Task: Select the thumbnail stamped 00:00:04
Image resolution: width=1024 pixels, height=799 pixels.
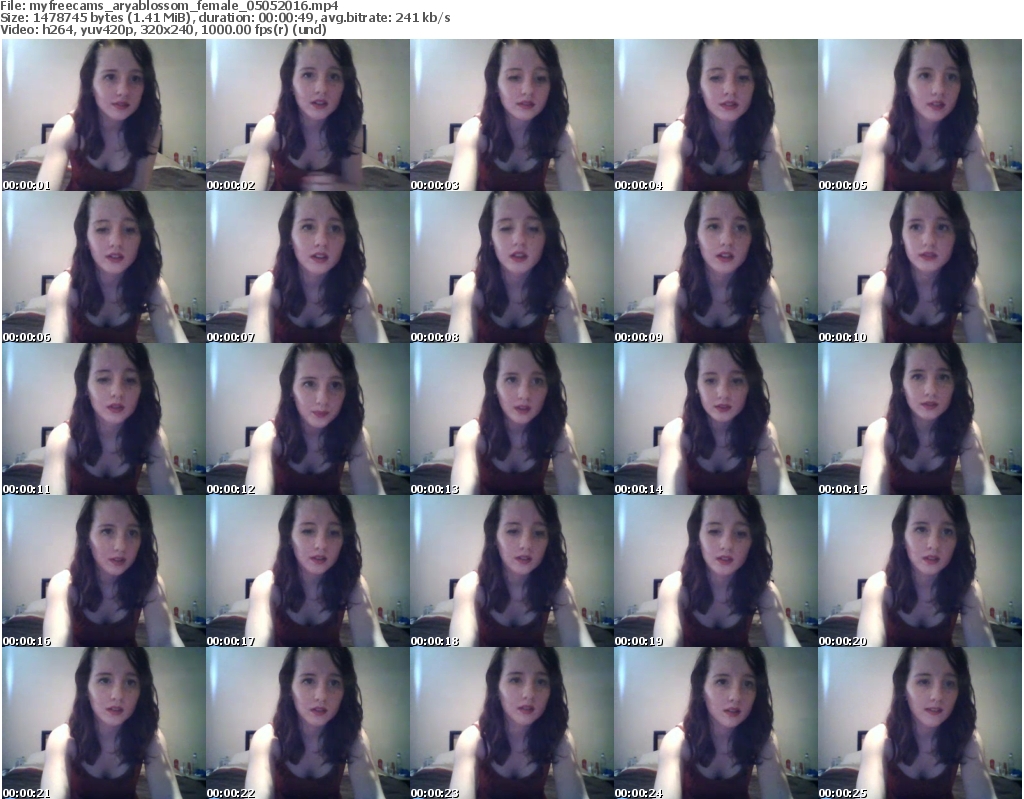Action: 716,115
